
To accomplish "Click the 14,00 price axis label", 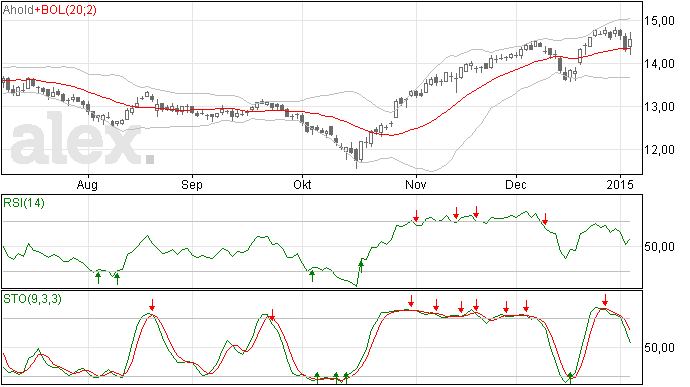I will click(x=659, y=64).
